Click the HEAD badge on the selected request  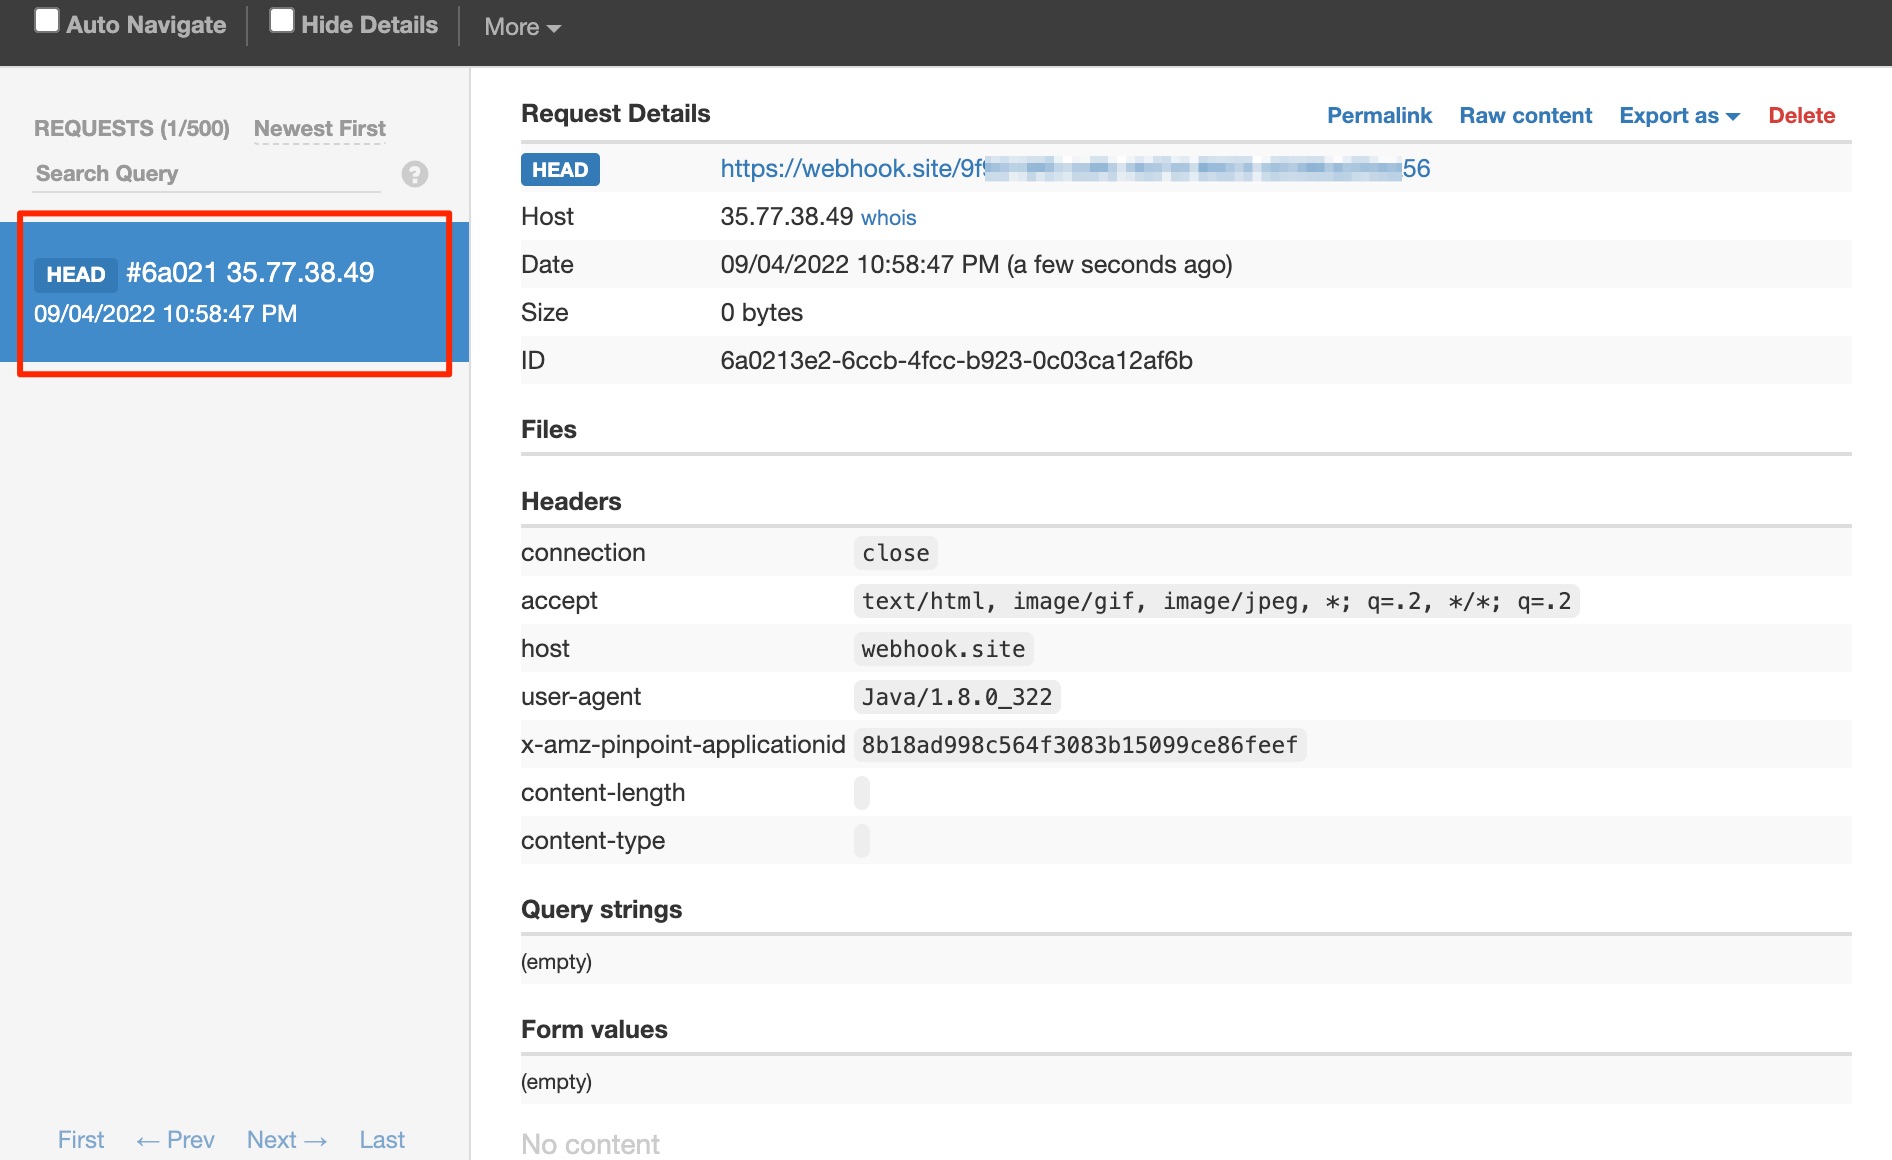point(76,275)
